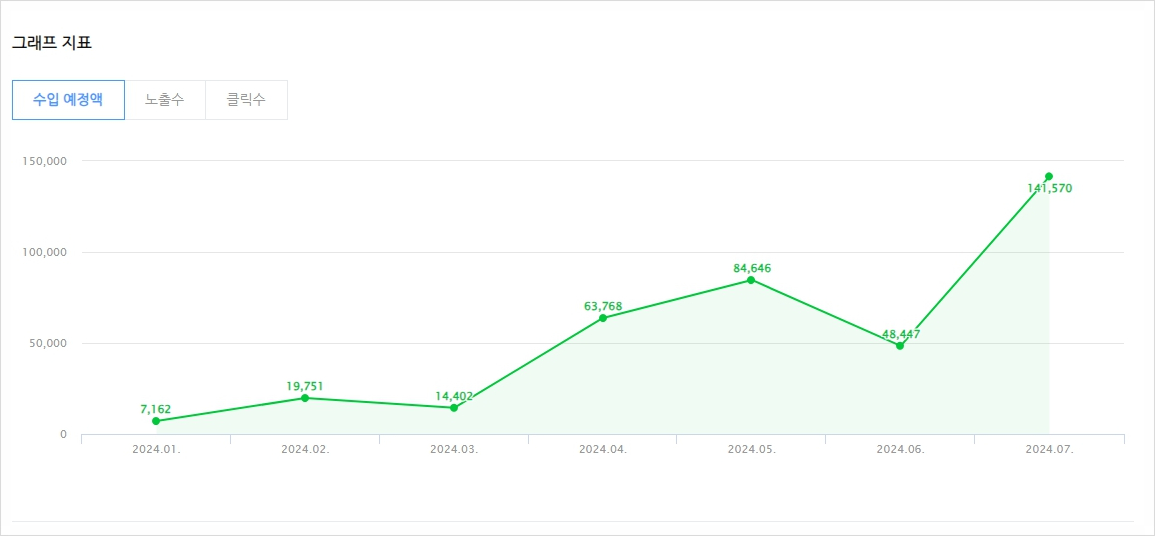Click the February data point dot on the line
1155x536 pixels.
click(x=305, y=398)
